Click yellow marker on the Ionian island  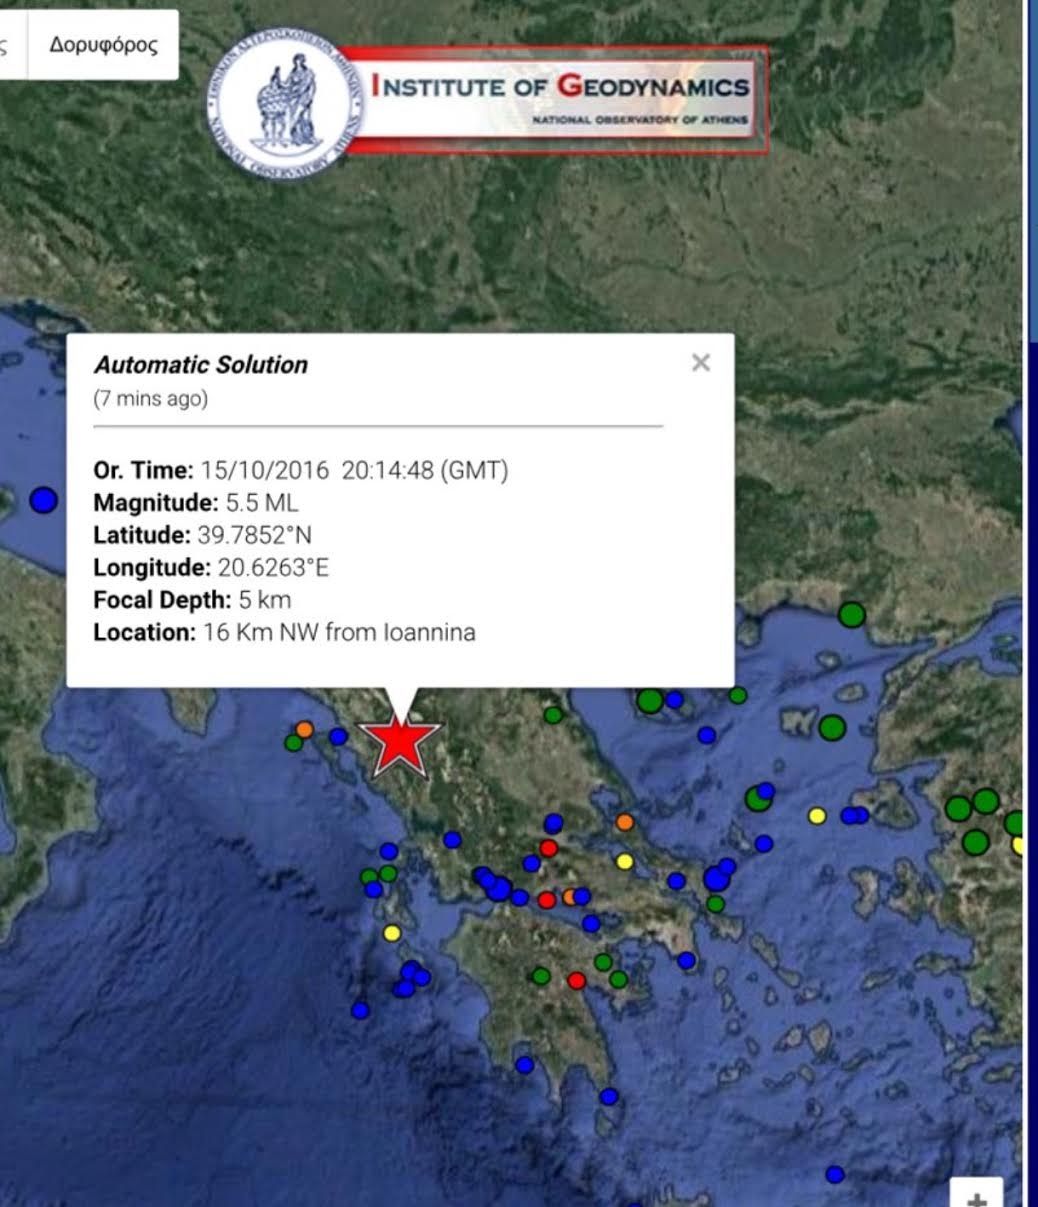(x=392, y=933)
